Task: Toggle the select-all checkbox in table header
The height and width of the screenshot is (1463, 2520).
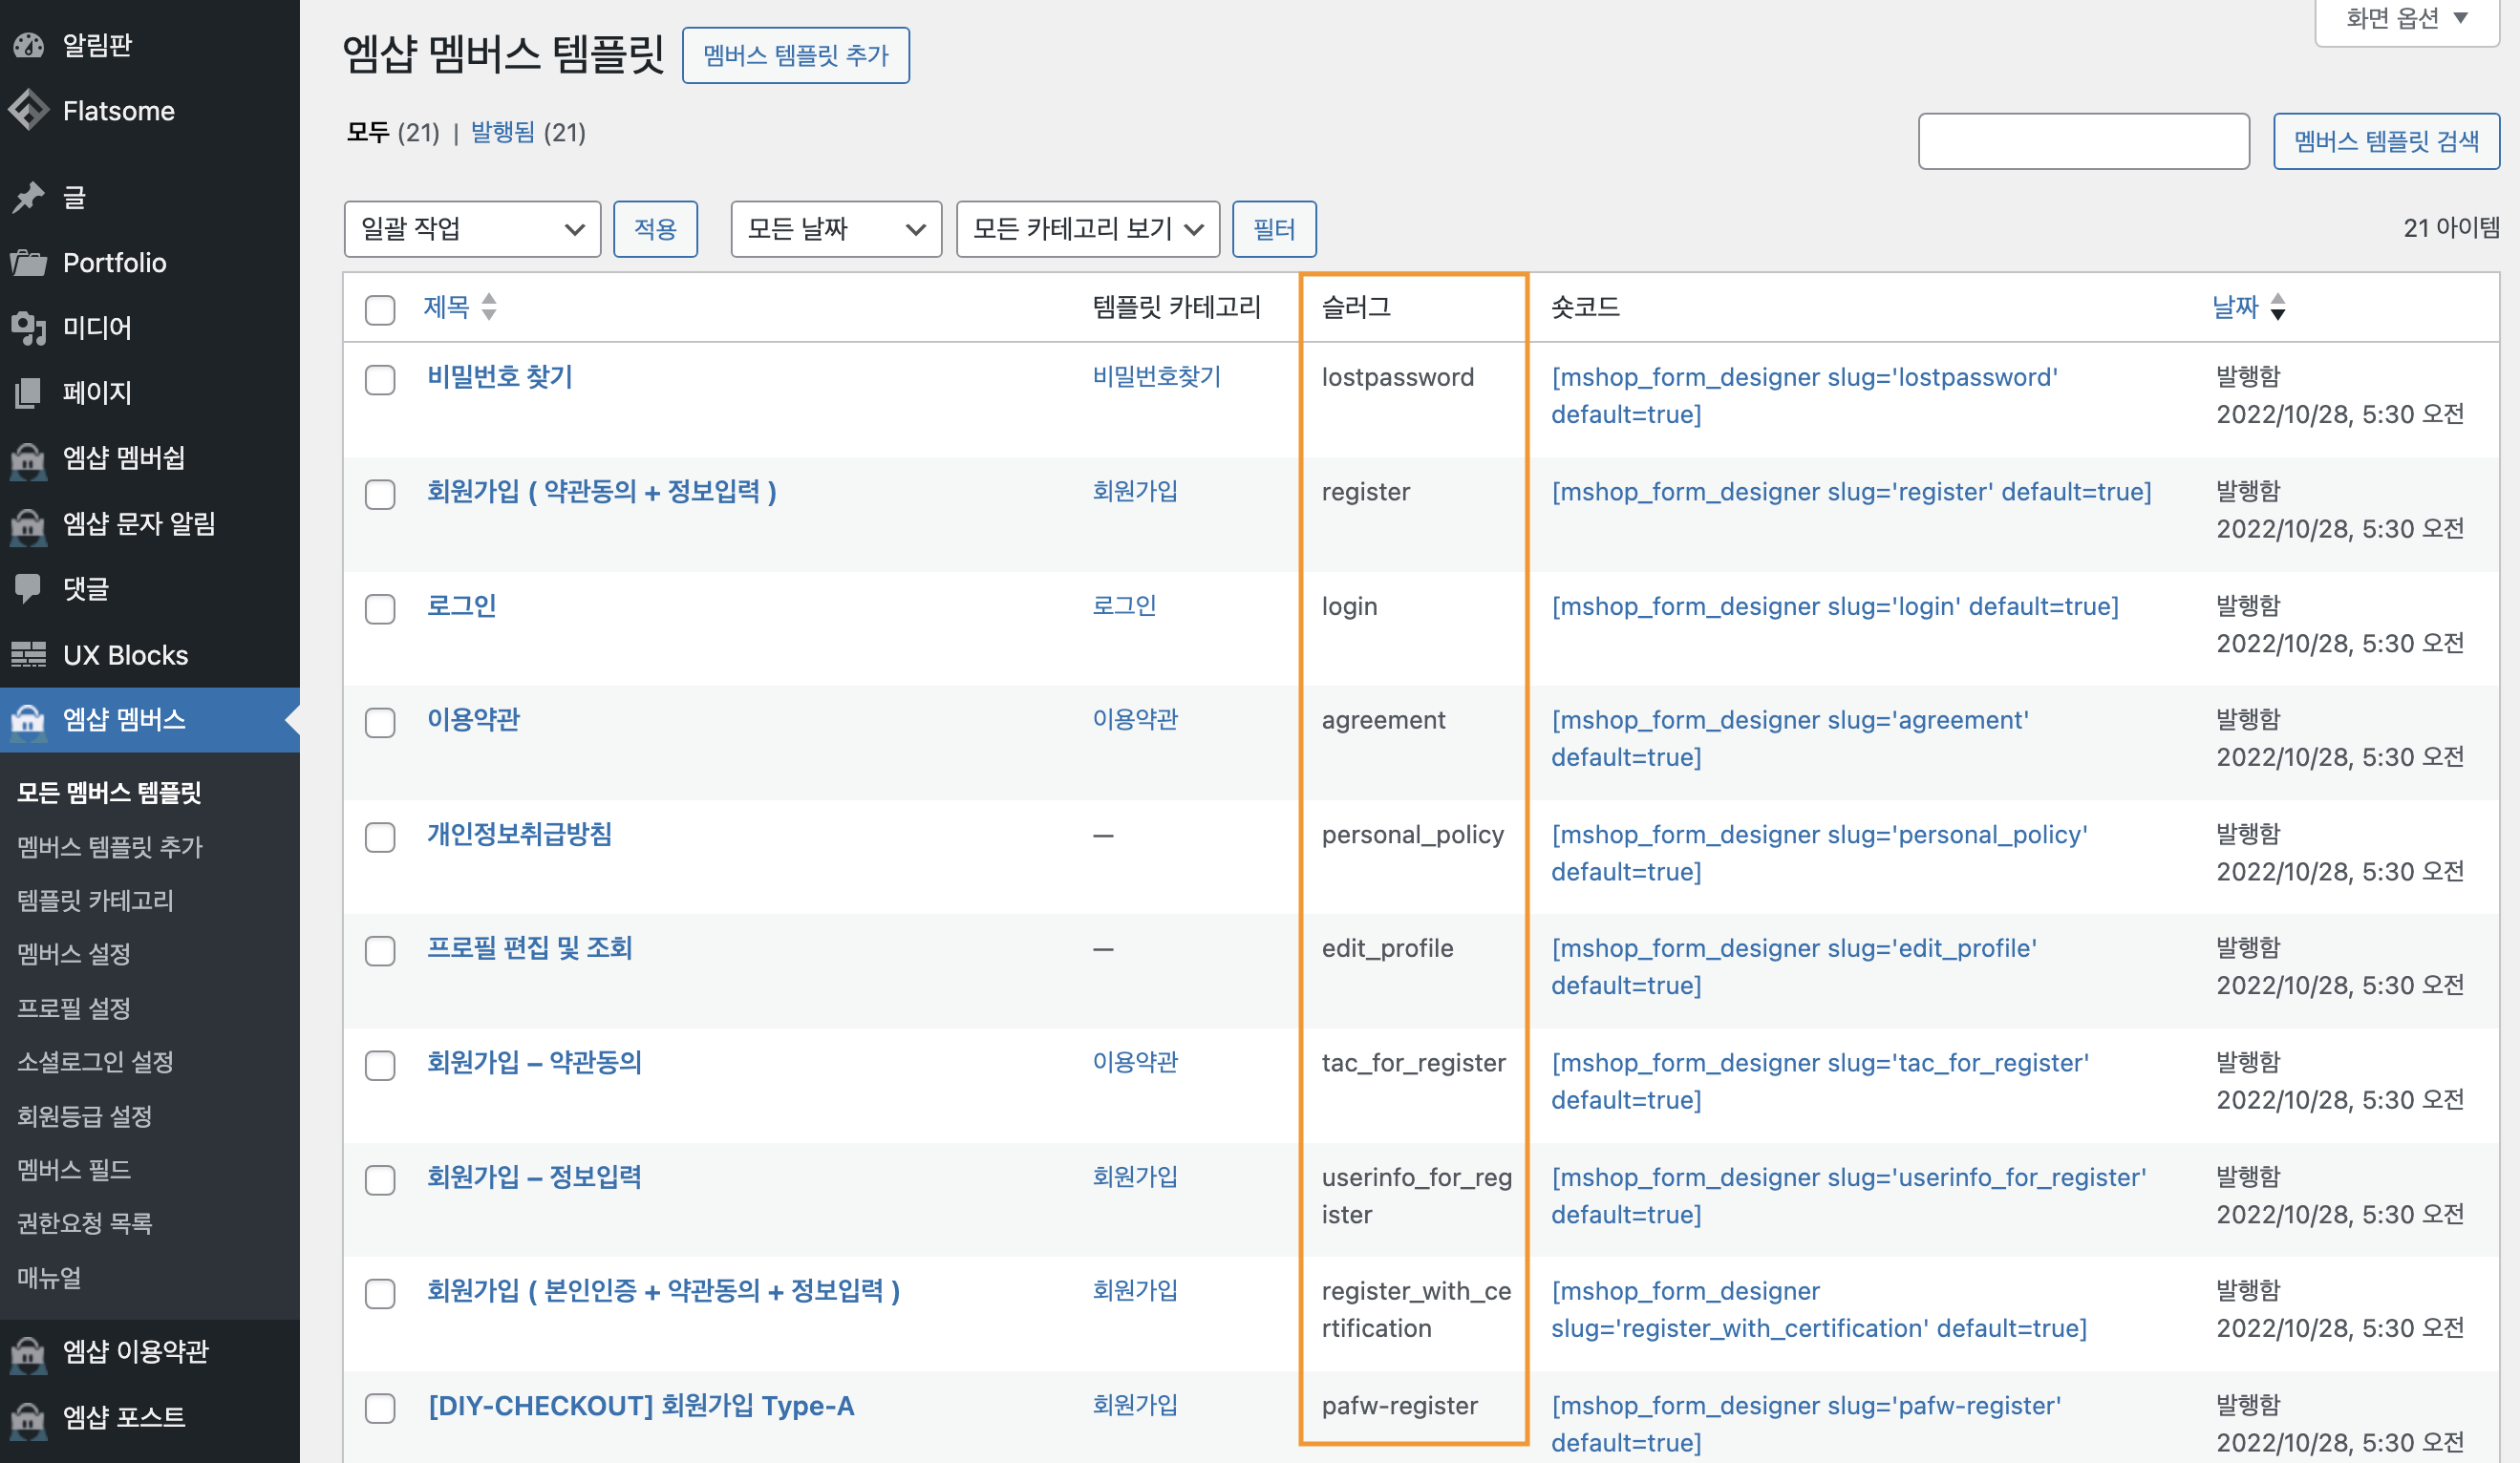Action: click(380, 309)
